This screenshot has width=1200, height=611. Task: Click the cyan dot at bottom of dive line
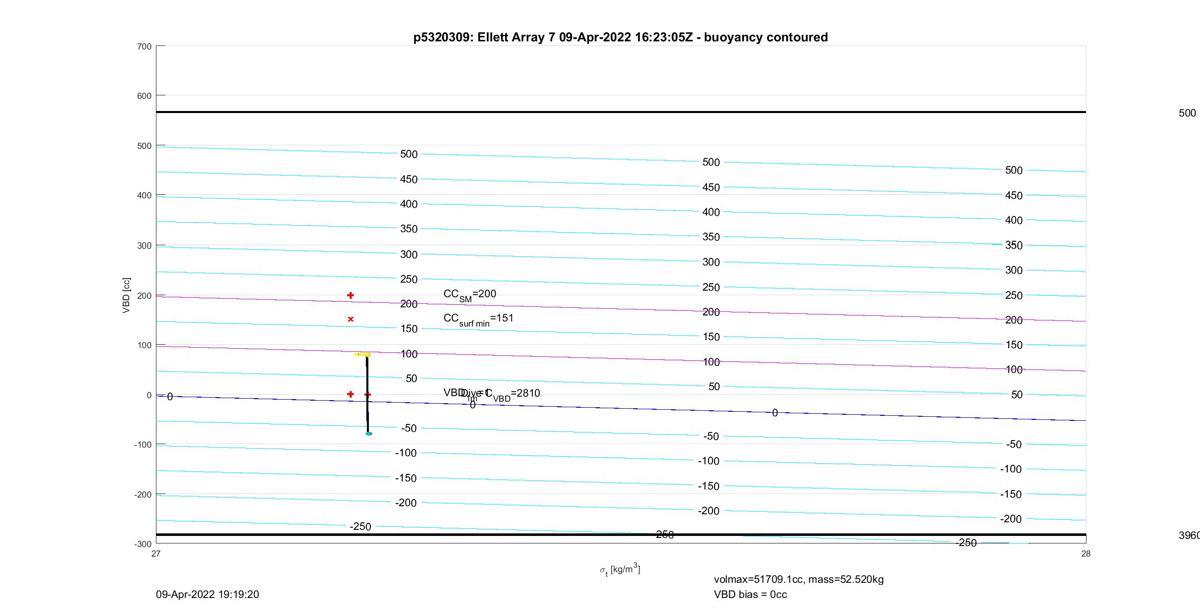point(368,433)
